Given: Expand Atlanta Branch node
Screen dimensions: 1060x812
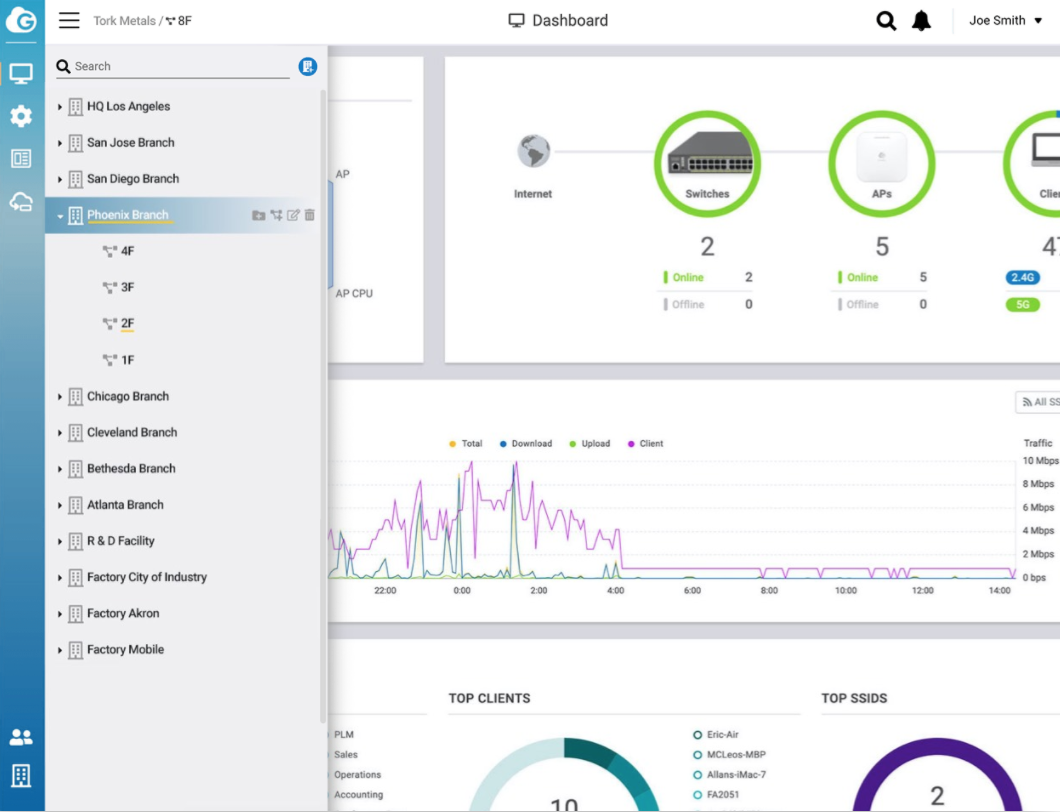Looking at the screenshot, I should (x=59, y=505).
